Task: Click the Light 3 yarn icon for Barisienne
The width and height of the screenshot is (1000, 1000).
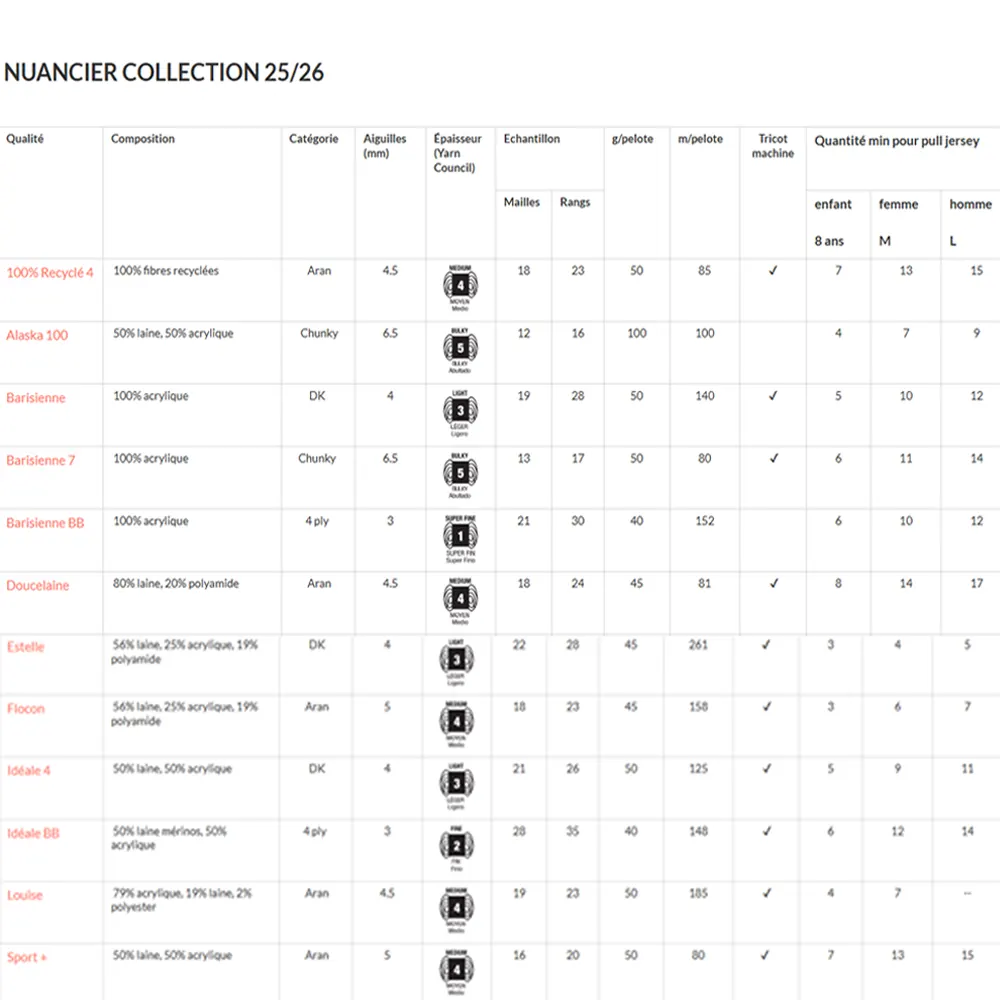Action: (460, 413)
